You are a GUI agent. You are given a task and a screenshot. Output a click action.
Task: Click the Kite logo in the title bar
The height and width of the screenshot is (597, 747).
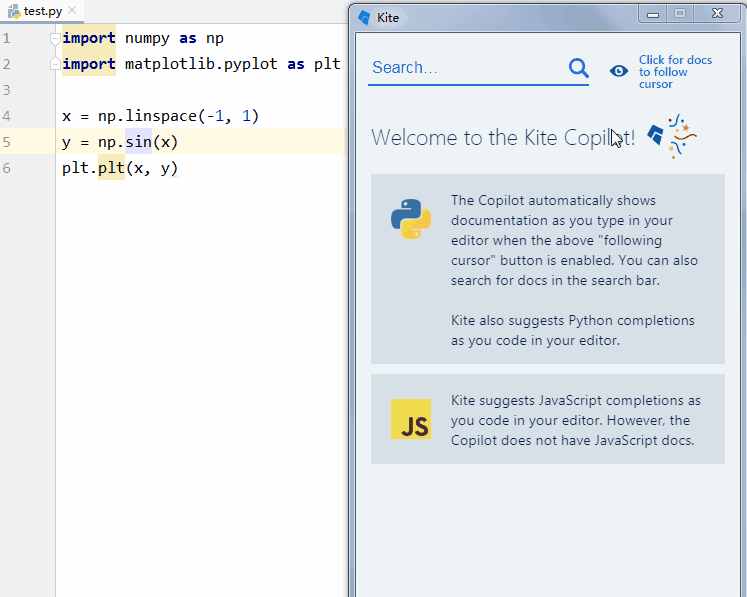(x=364, y=18)
